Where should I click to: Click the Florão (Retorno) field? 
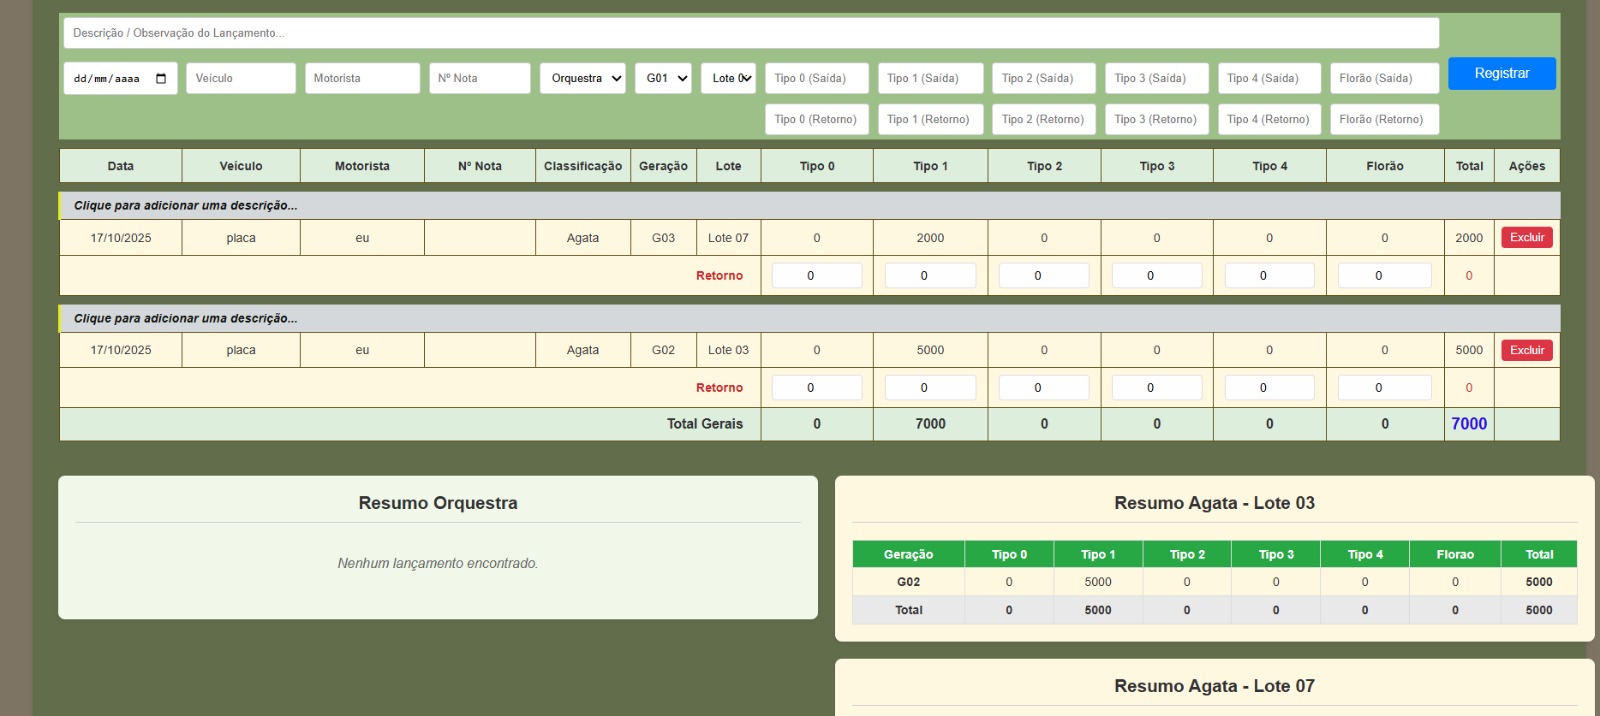pyautogui.click(x=1385, y=119)
